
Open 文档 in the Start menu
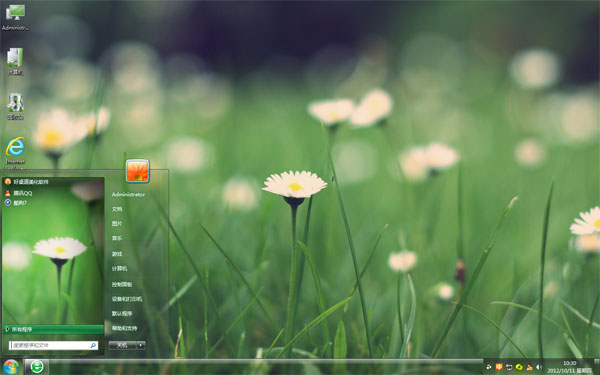click(x=117, y=209)
